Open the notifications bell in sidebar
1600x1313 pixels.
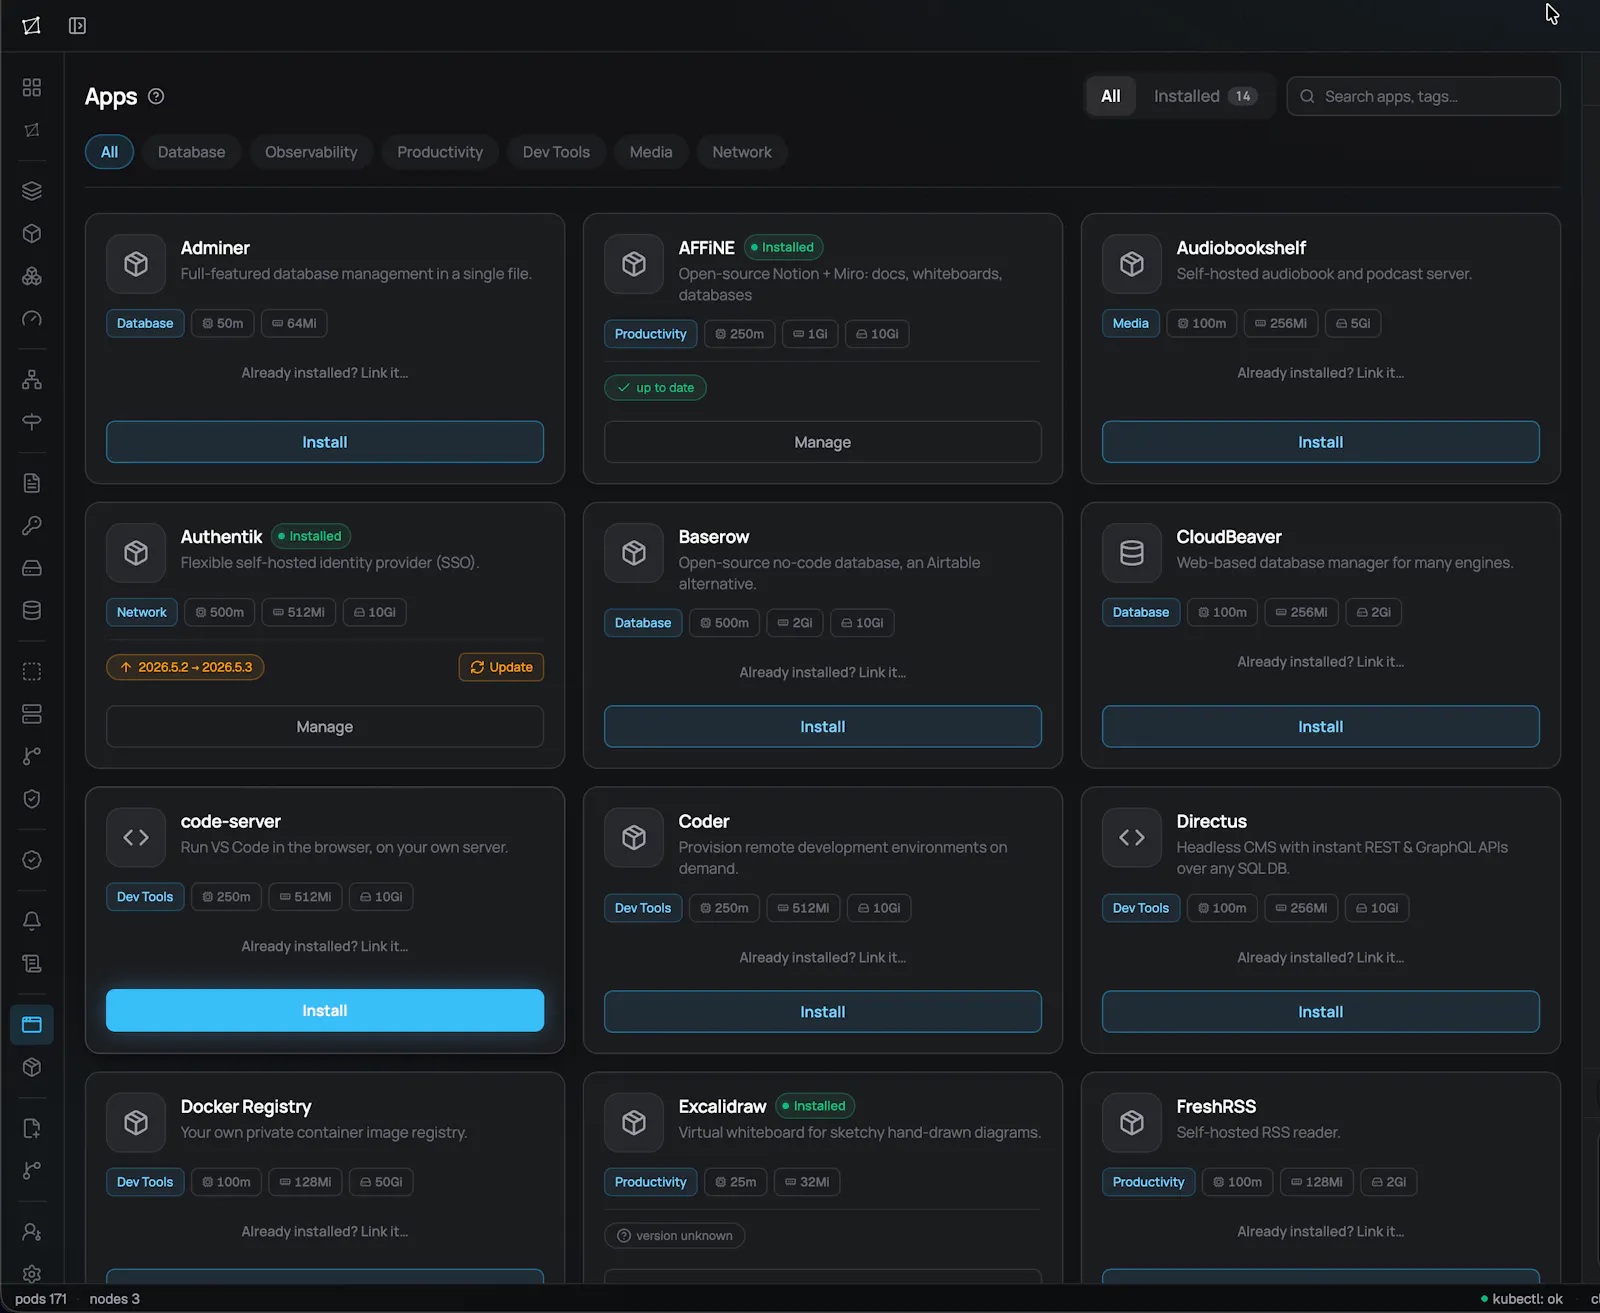tap(32, 920)
